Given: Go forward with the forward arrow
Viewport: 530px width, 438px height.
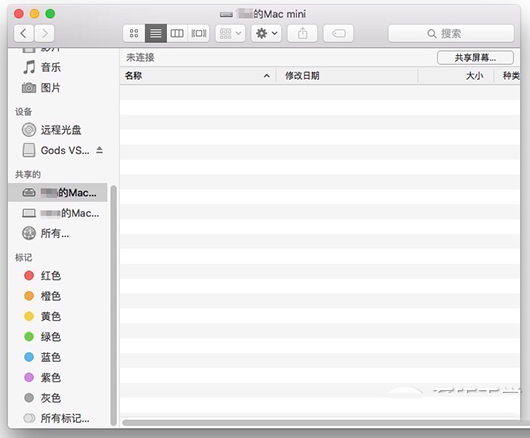Looking at the screenshot, I should (x=44, y=33).
